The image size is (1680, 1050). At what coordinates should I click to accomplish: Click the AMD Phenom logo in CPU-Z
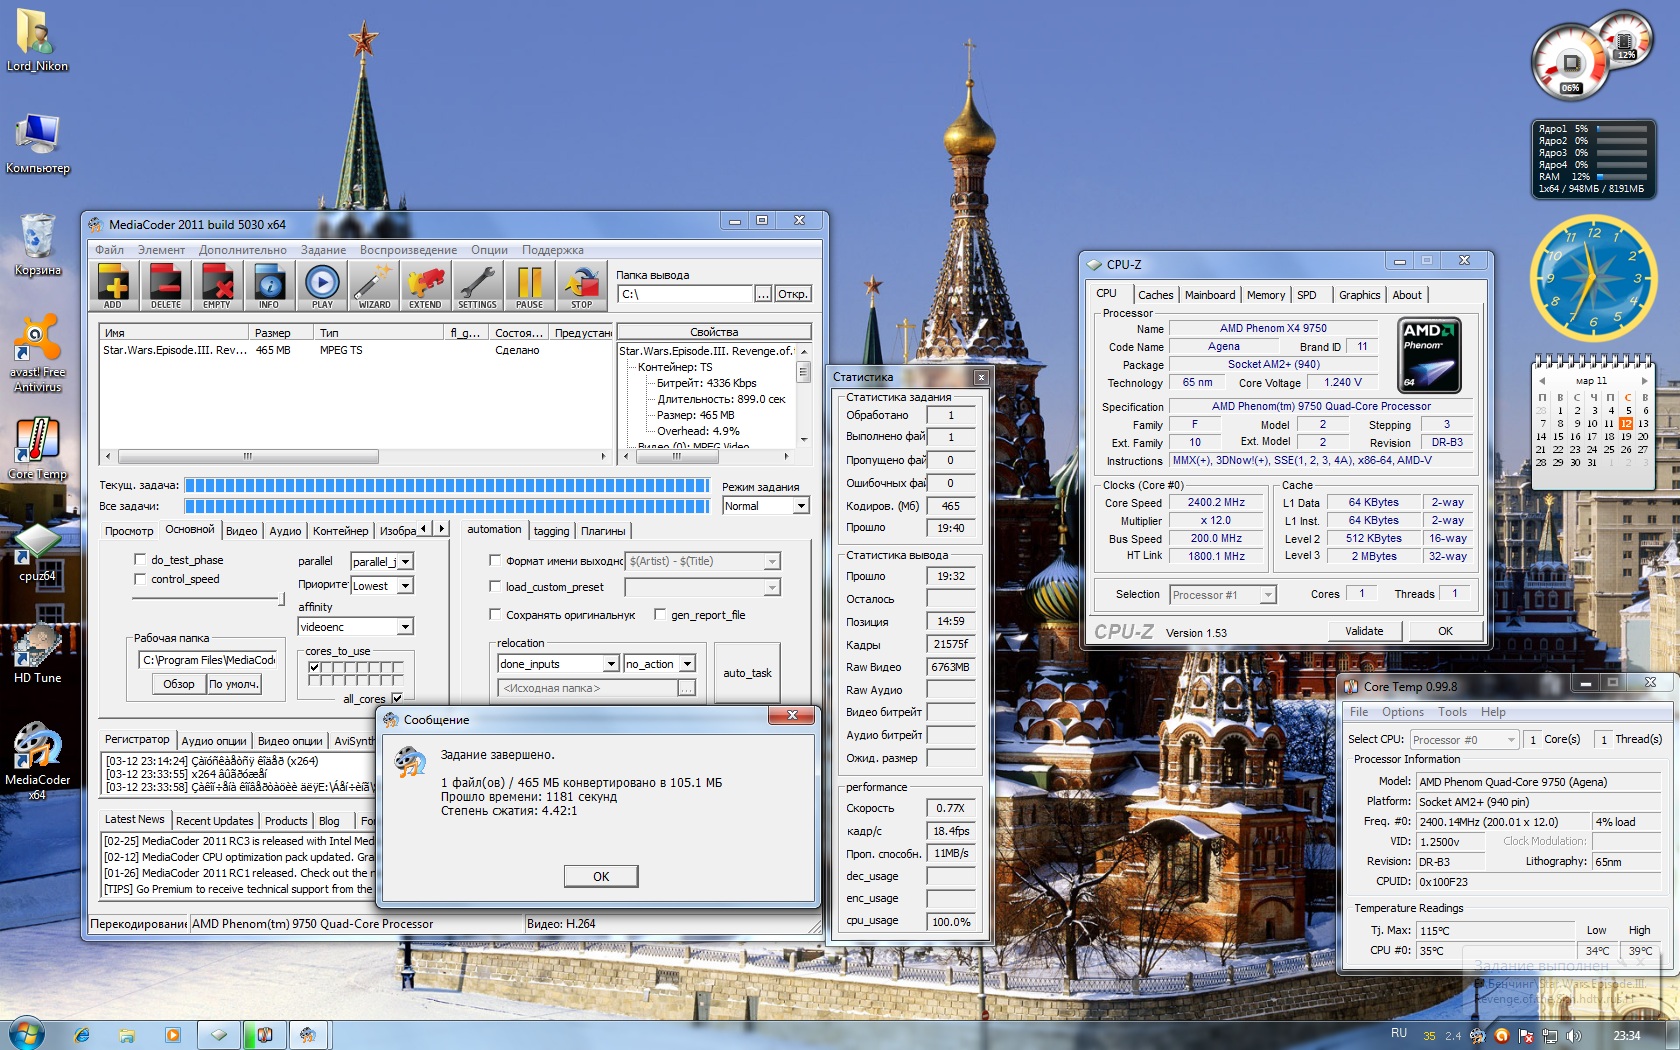tap(1429, 355)
